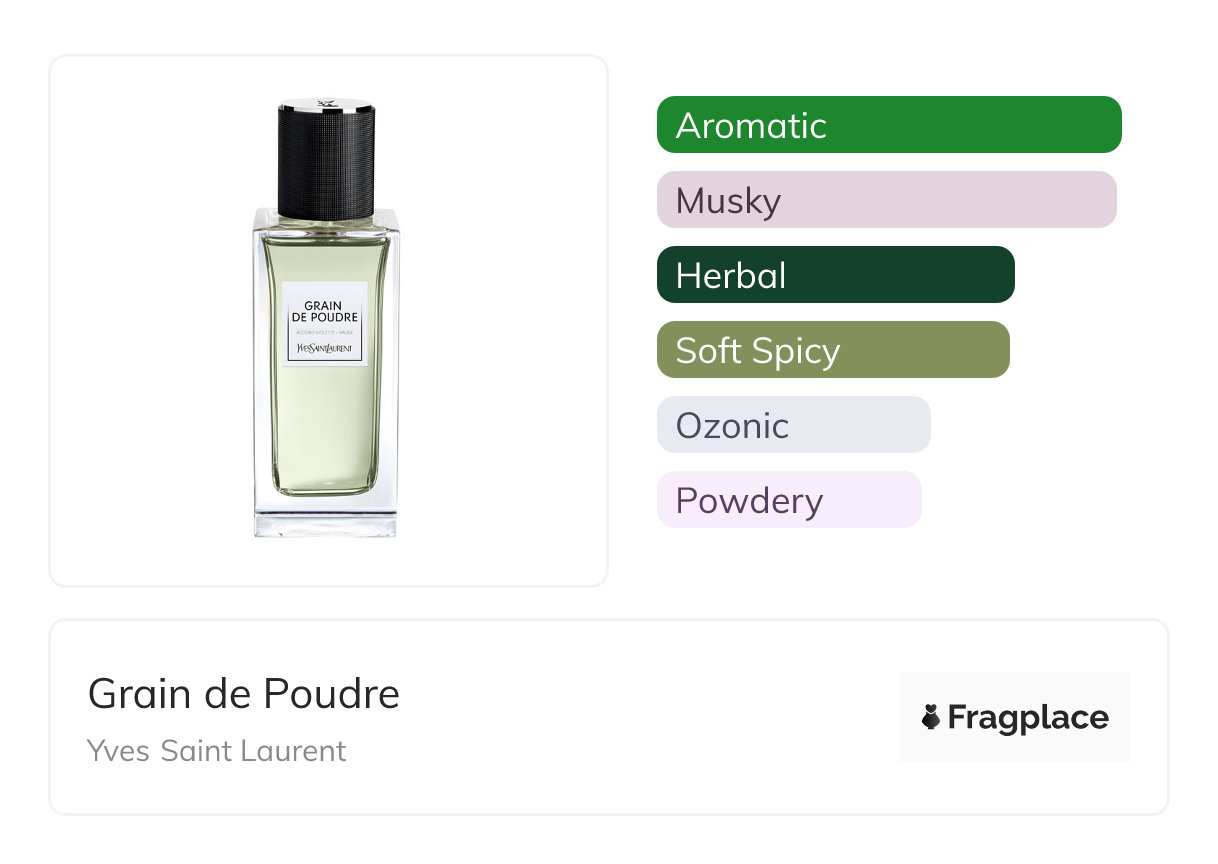Pick the Powdery accord bar
This screenshot has width=1218, height=864.
coord(789,500)
